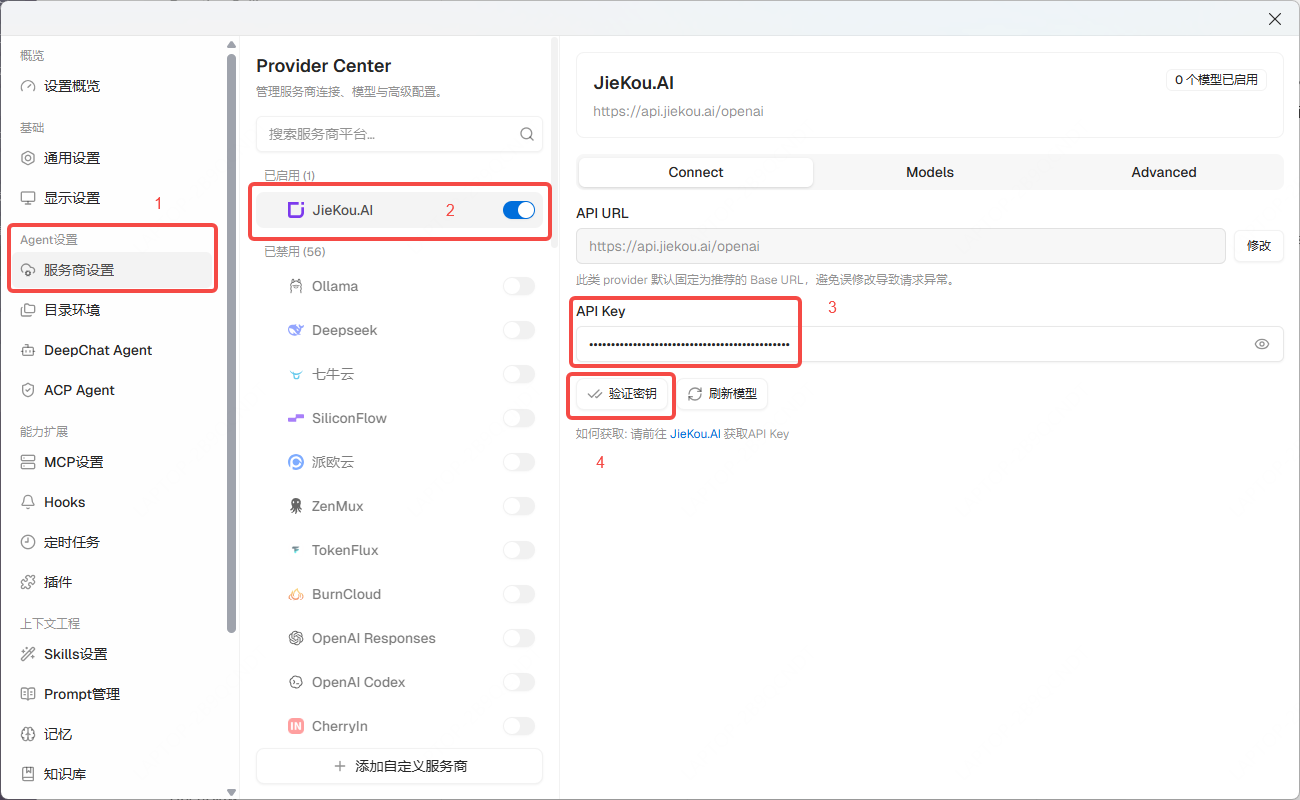Enable the SiliconFlow provider switch
1300x800 pixels.
[519, 418]
